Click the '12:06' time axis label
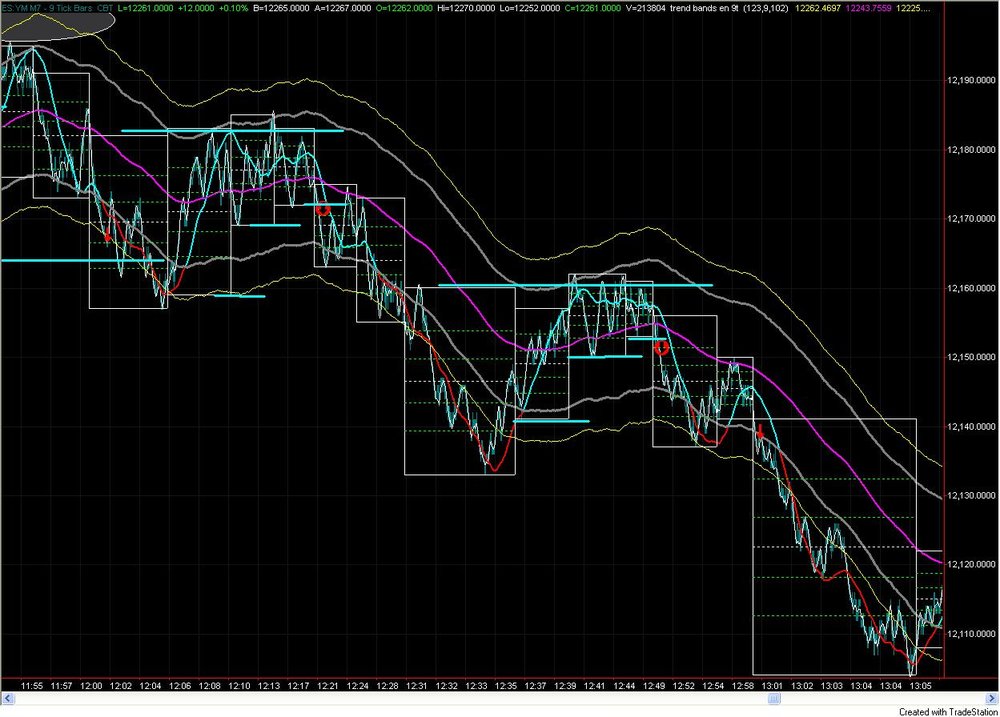Image resolution: width=1000 pixels, height=717 pixels. [x=180, y=686]
